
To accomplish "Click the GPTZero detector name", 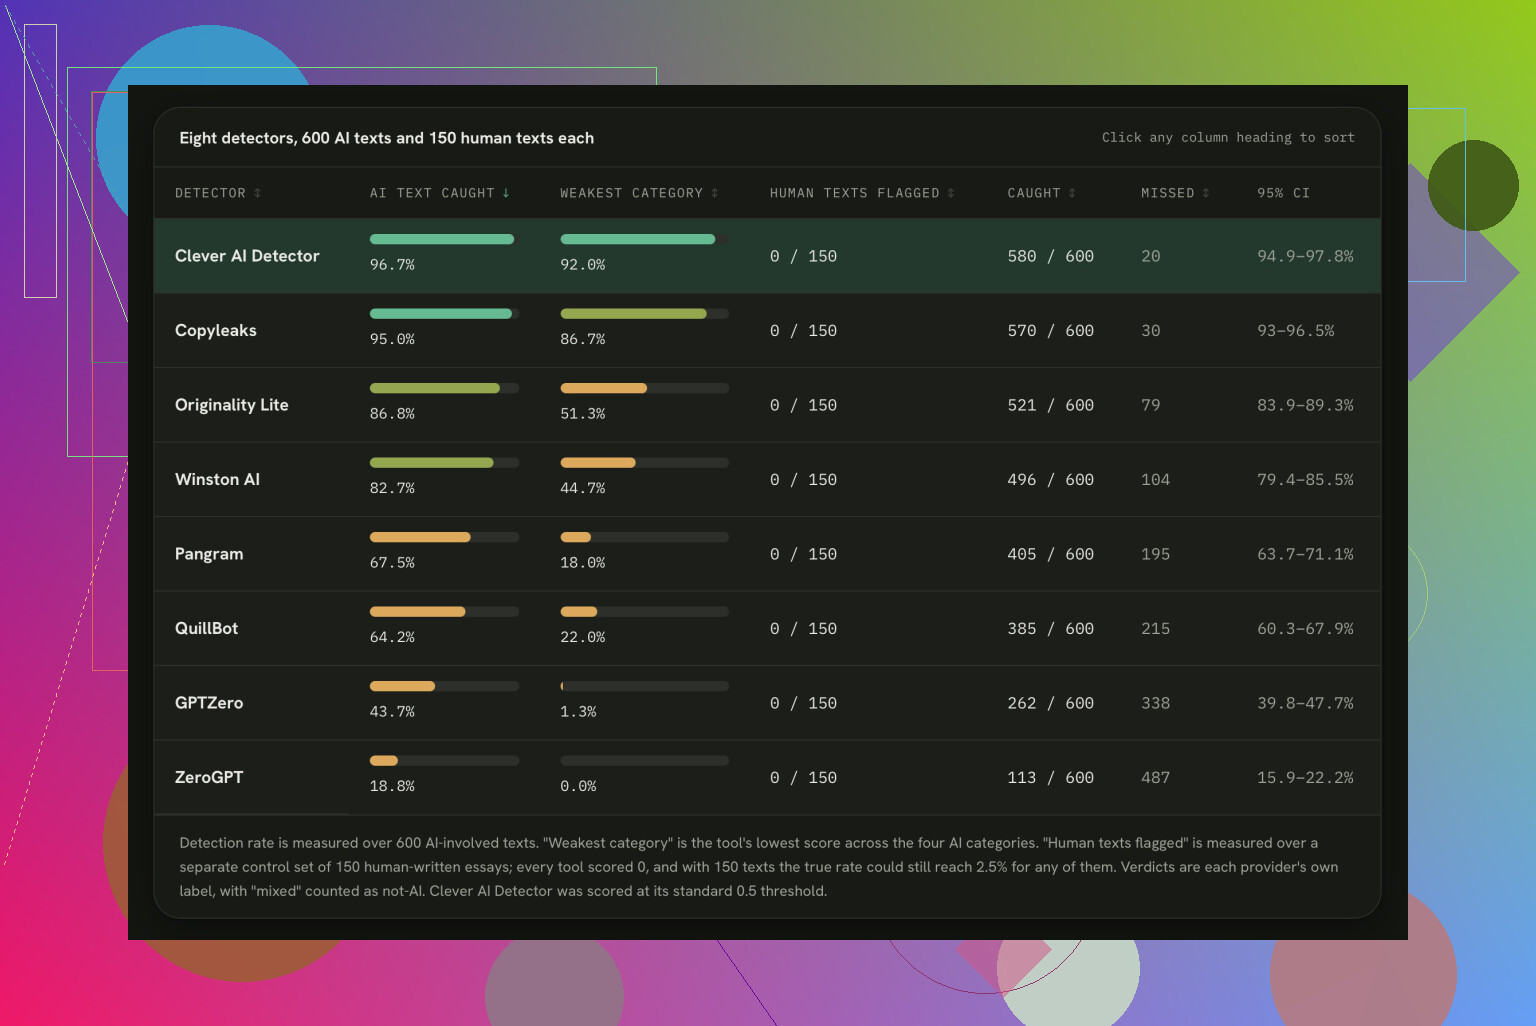I will point(209,703).
